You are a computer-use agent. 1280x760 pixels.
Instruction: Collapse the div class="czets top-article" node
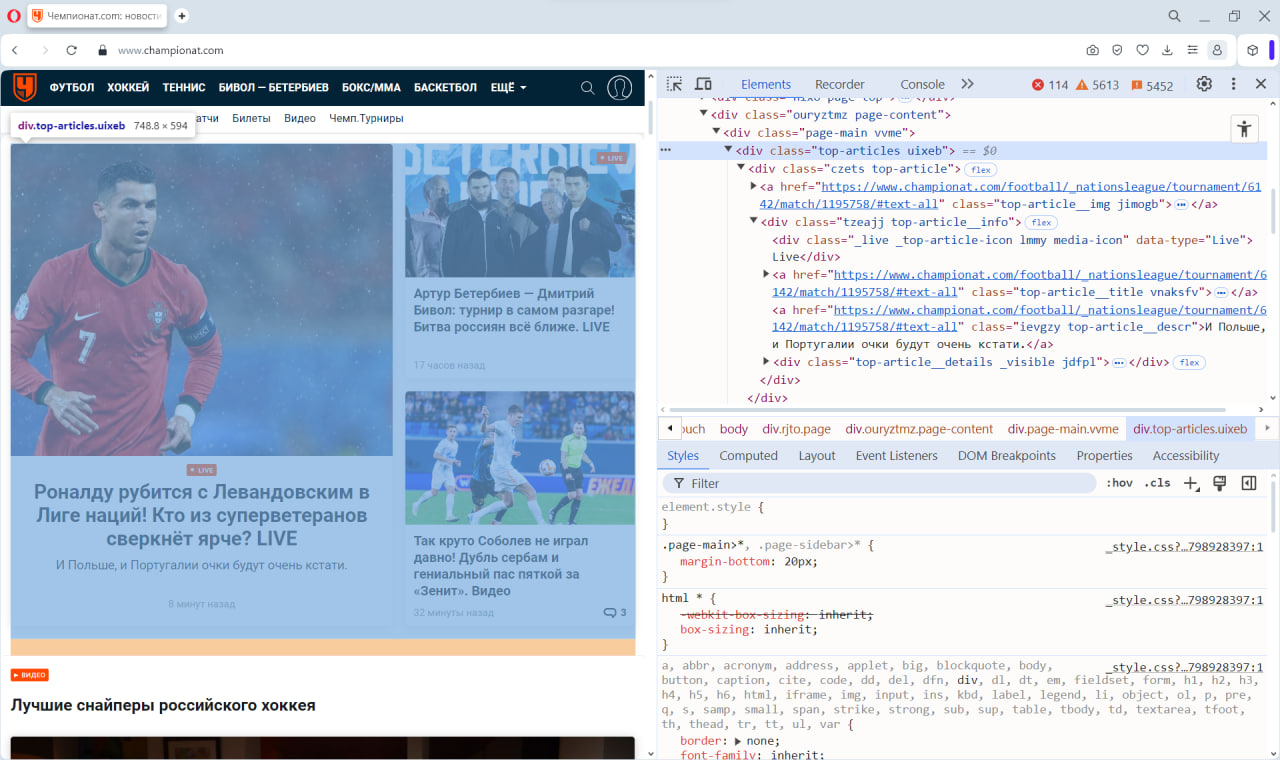(x=741, y=168)
